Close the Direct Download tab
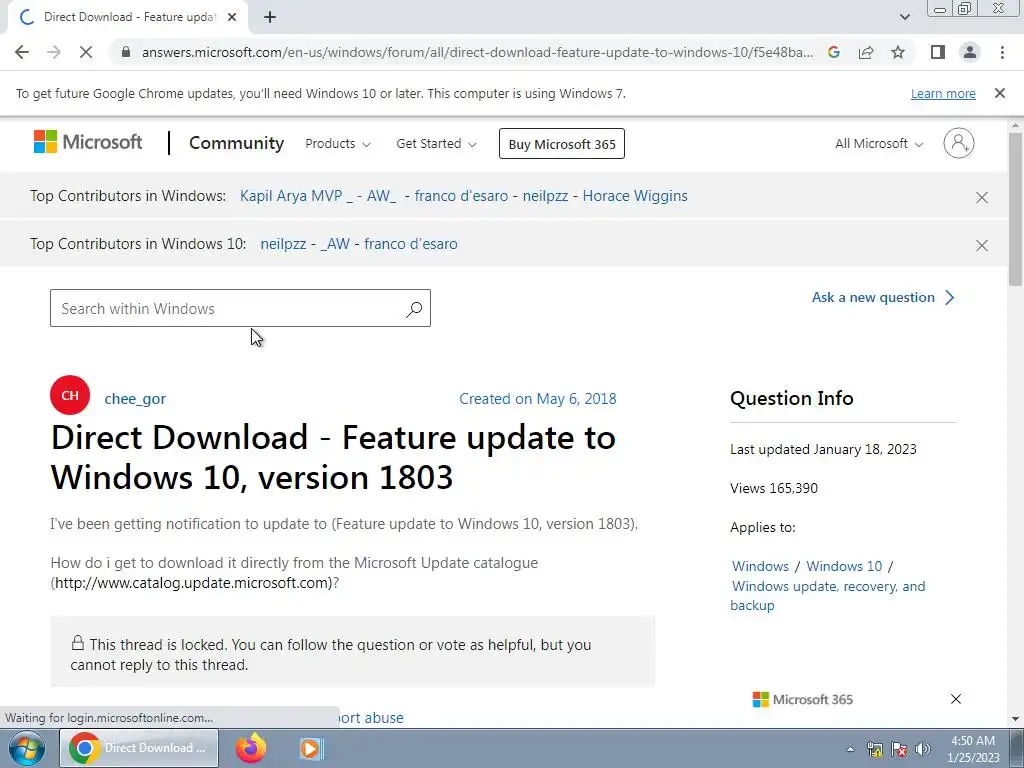 232,18
